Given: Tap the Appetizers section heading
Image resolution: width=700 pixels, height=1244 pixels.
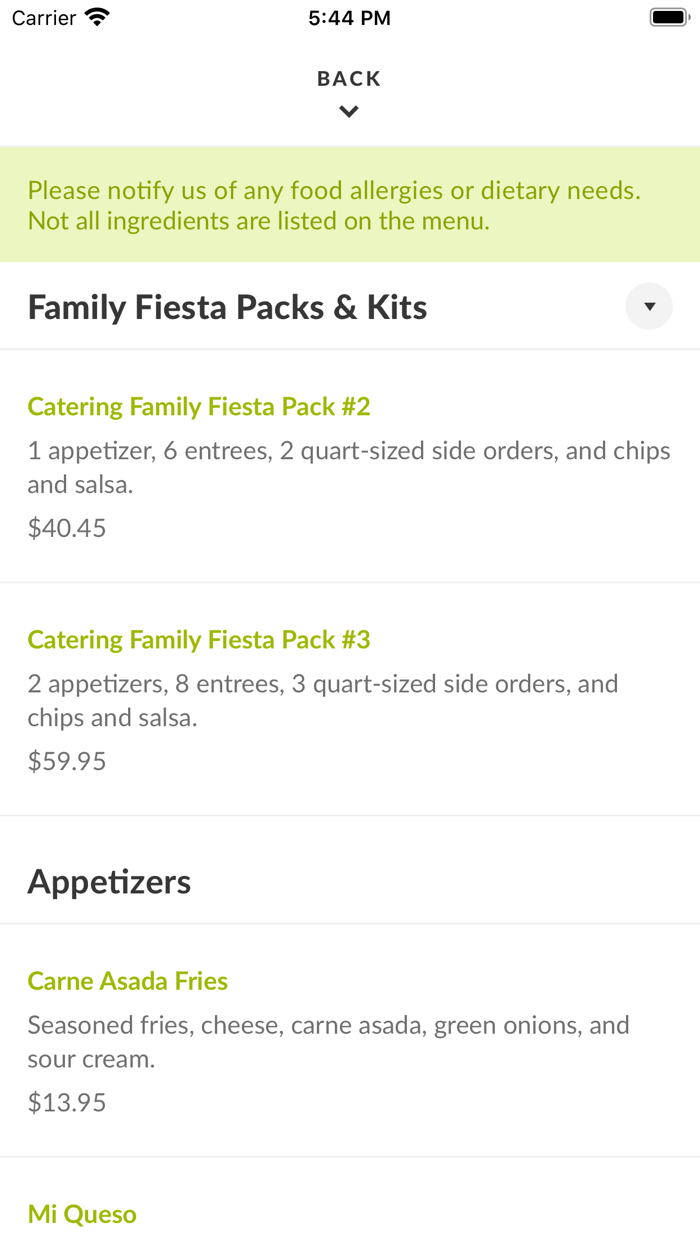Looking at the screenshot, I should coord(109,882).
